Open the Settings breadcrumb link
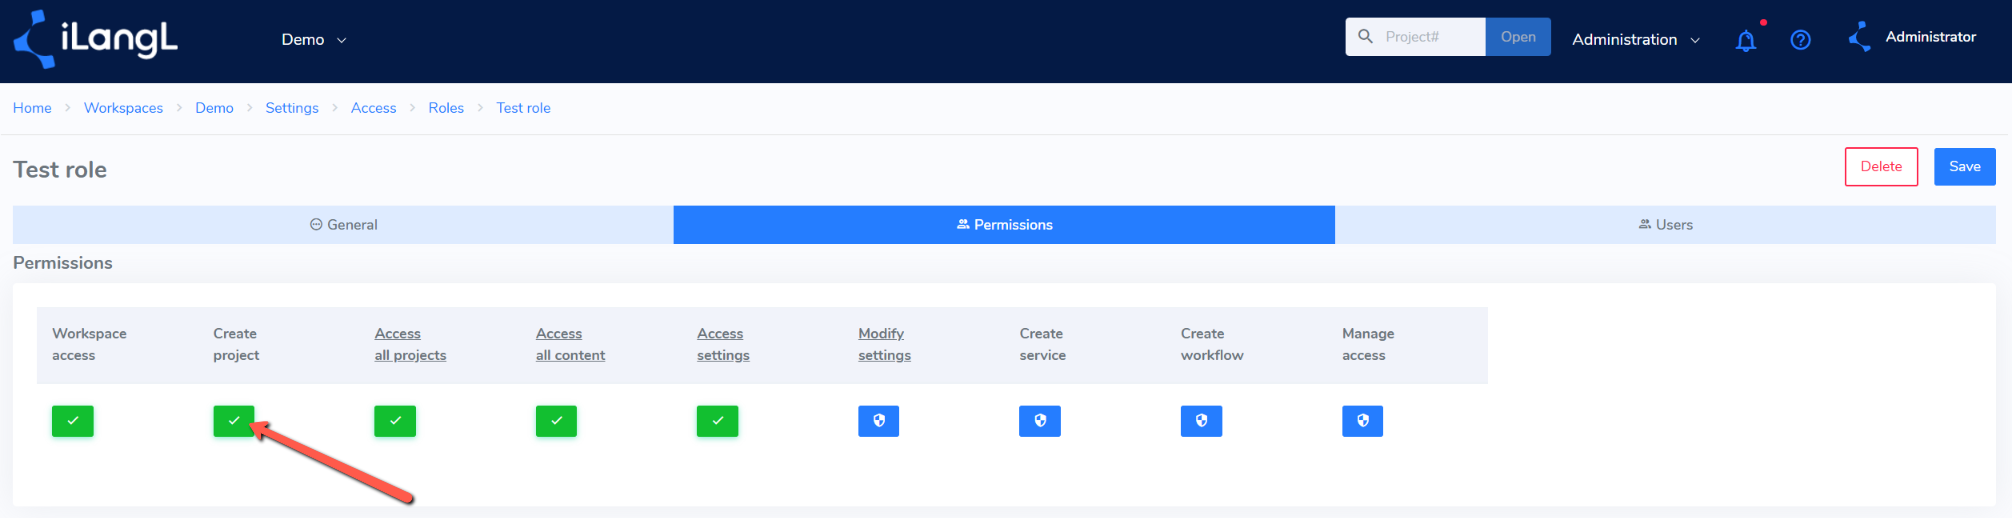This screenshot has height=518, width=2012. point(292,108)
